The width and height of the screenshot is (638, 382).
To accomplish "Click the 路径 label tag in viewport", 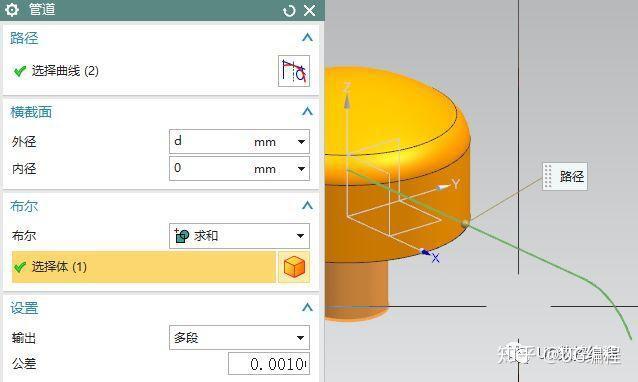I will (565, 176).
